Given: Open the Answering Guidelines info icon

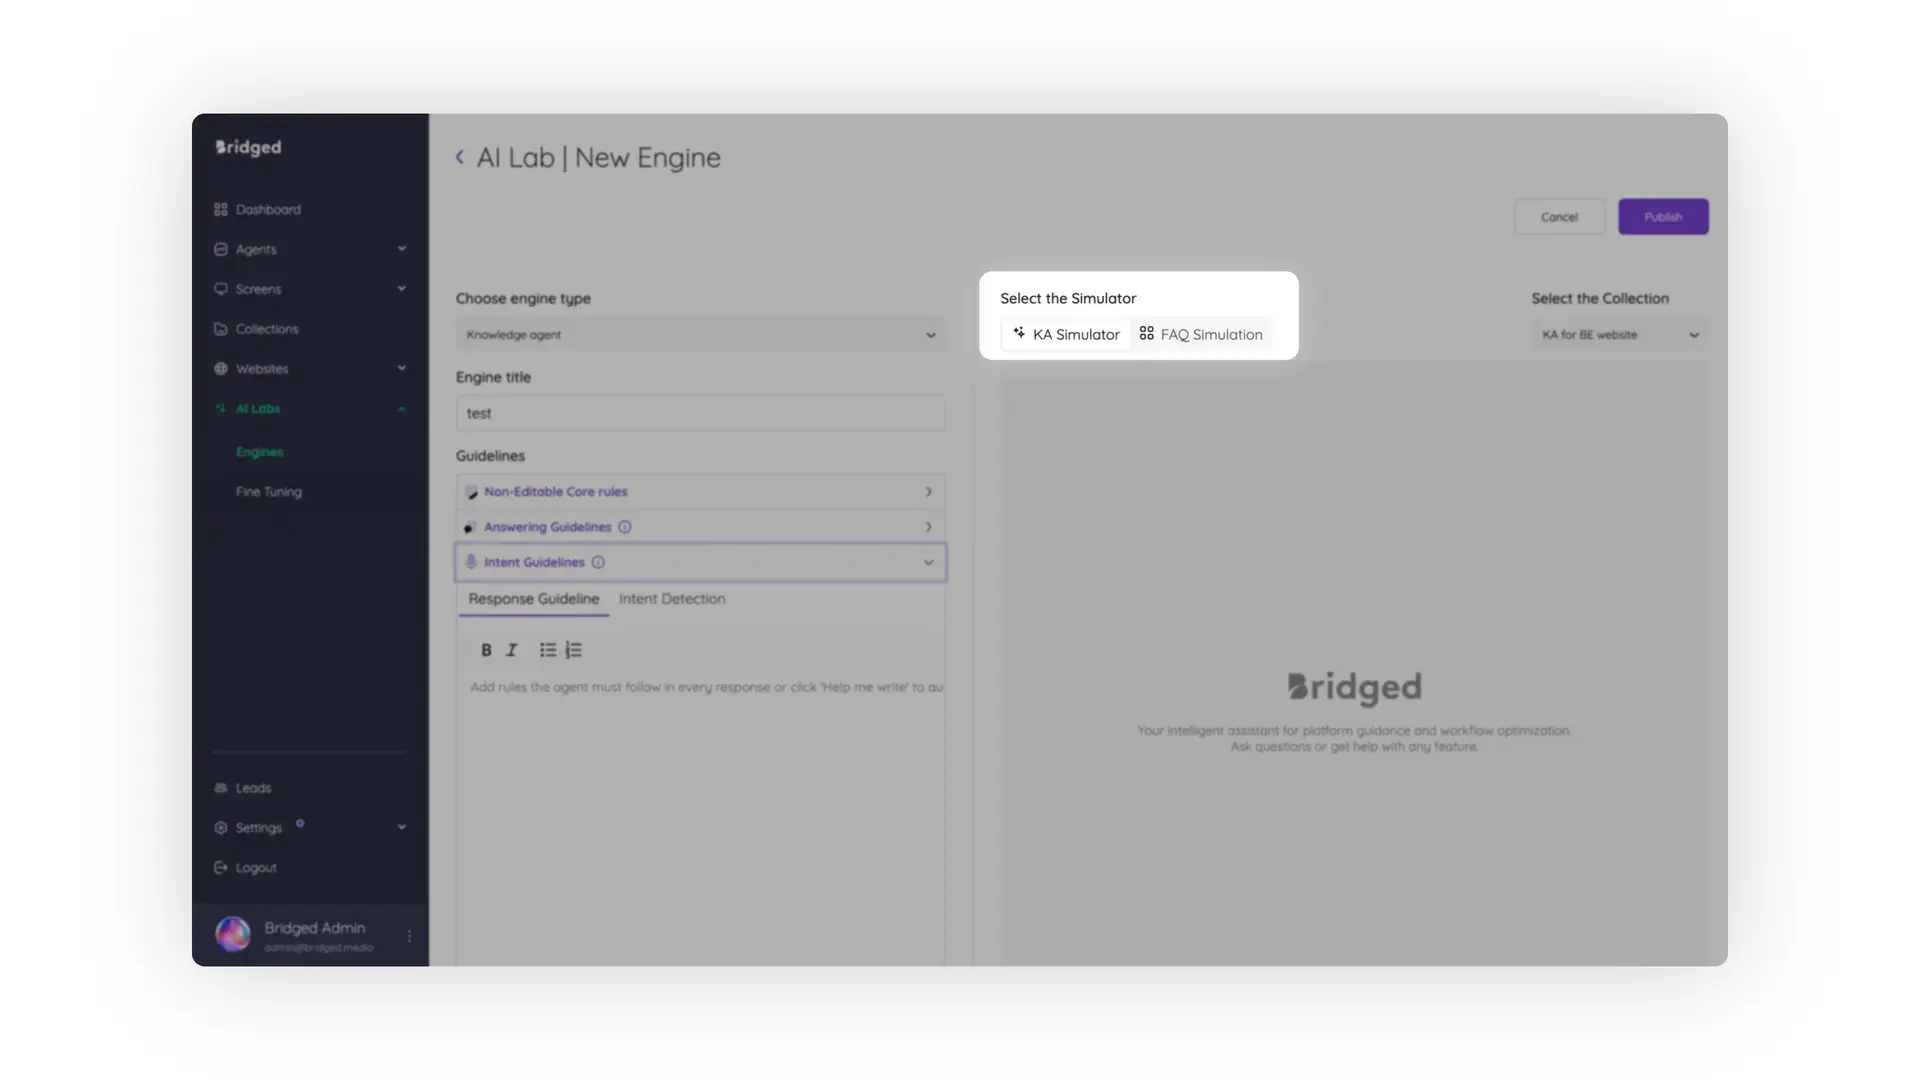Looking at the screenshot, I should pos(625,526).
